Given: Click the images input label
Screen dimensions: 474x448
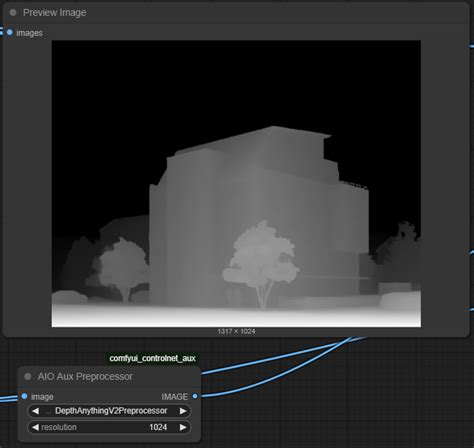Looking at the screenshot, I should [x=29, y=33].
